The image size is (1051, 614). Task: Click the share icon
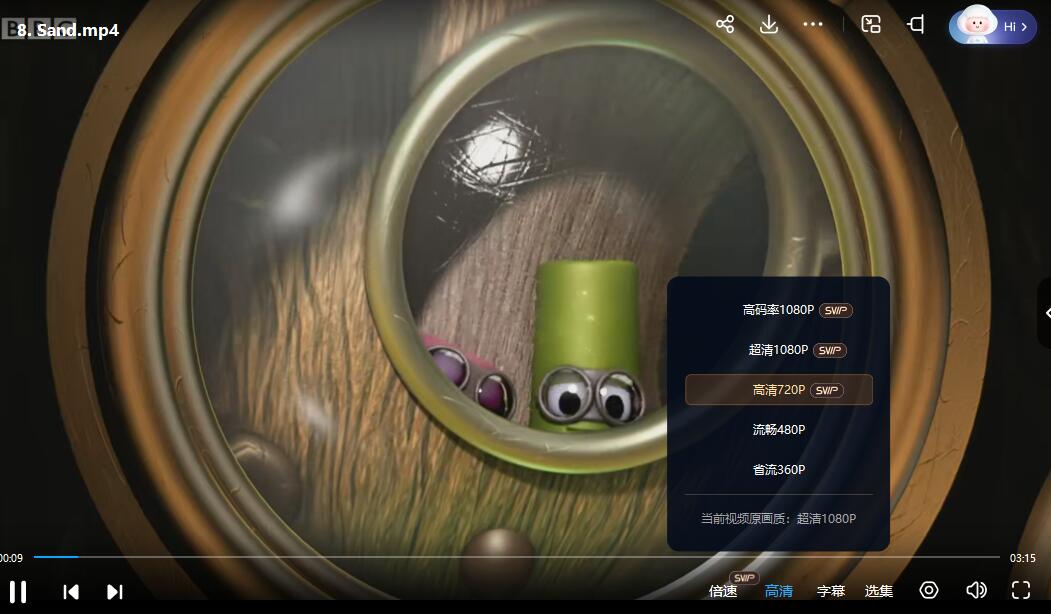[725, 25]
